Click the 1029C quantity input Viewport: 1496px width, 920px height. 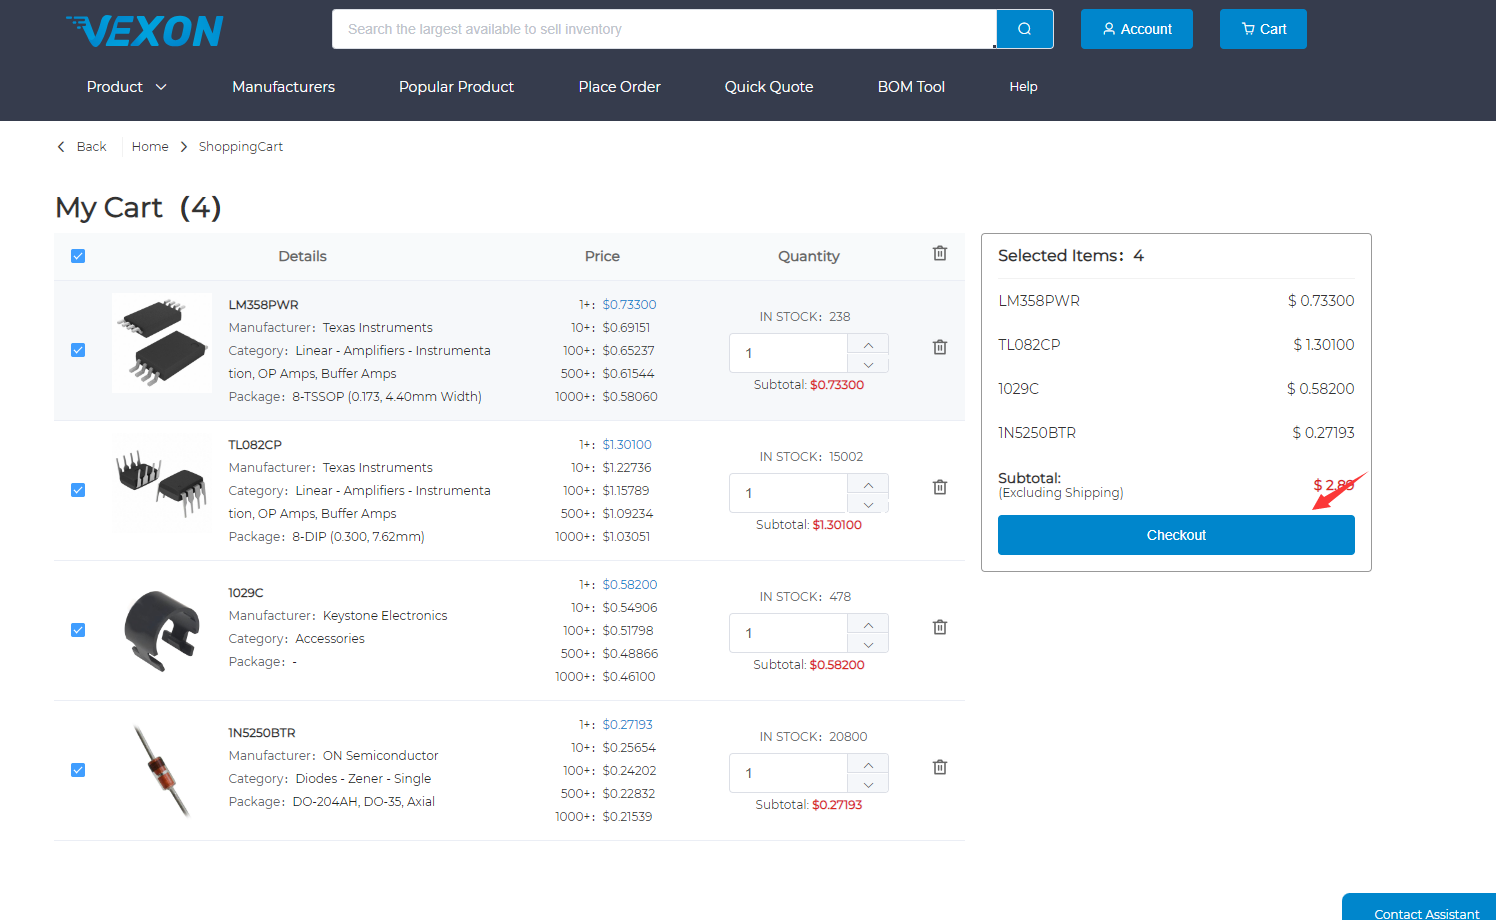(x=789, y=633)
